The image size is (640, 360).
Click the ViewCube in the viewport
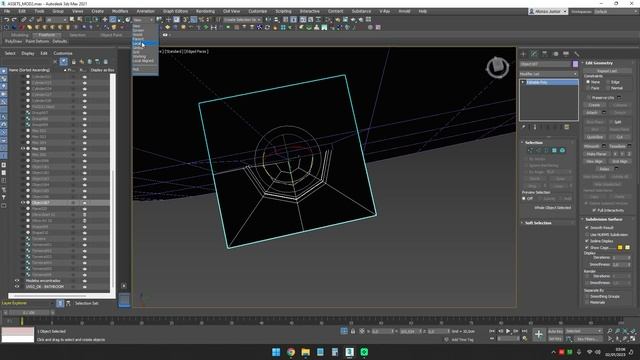coord(497,67)
